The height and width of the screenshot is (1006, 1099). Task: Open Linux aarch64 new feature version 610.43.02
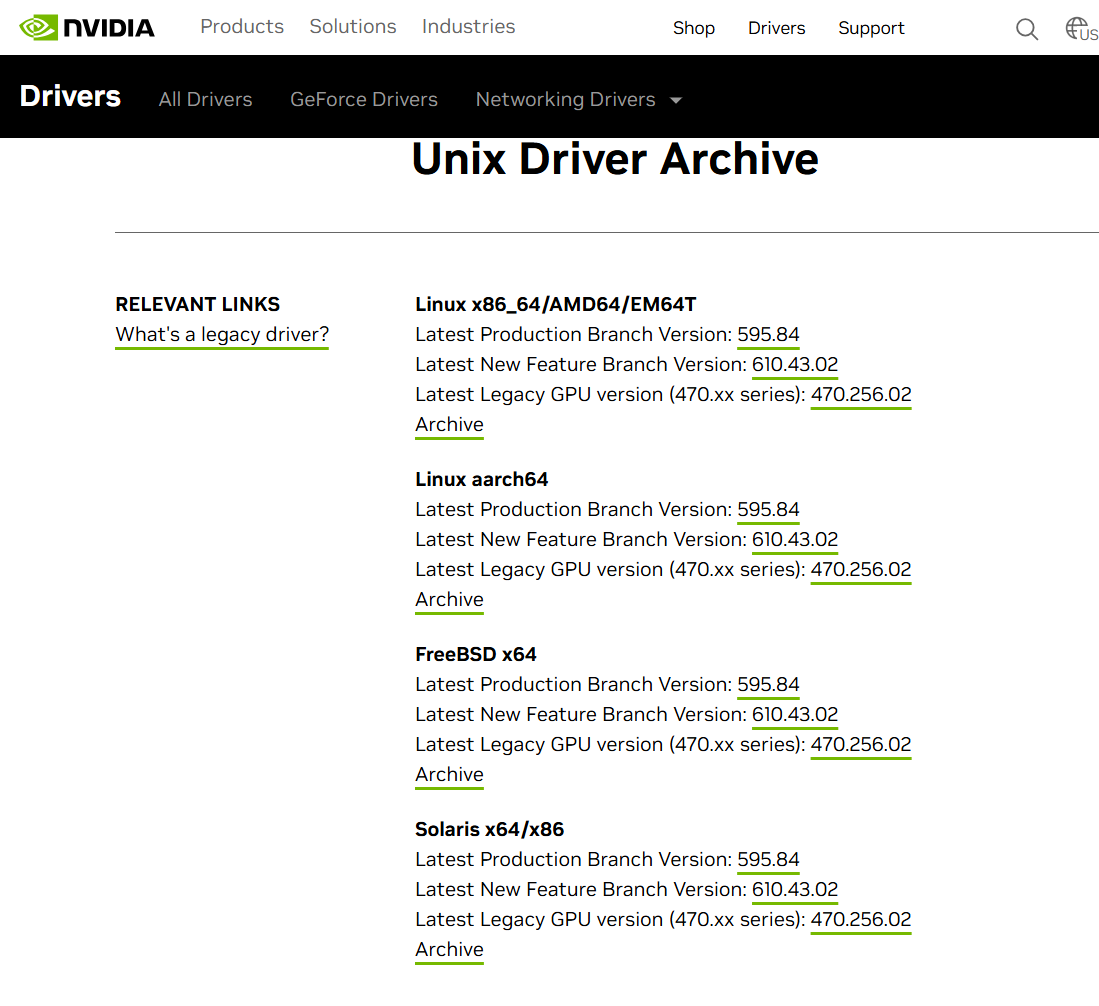[795, 540]
